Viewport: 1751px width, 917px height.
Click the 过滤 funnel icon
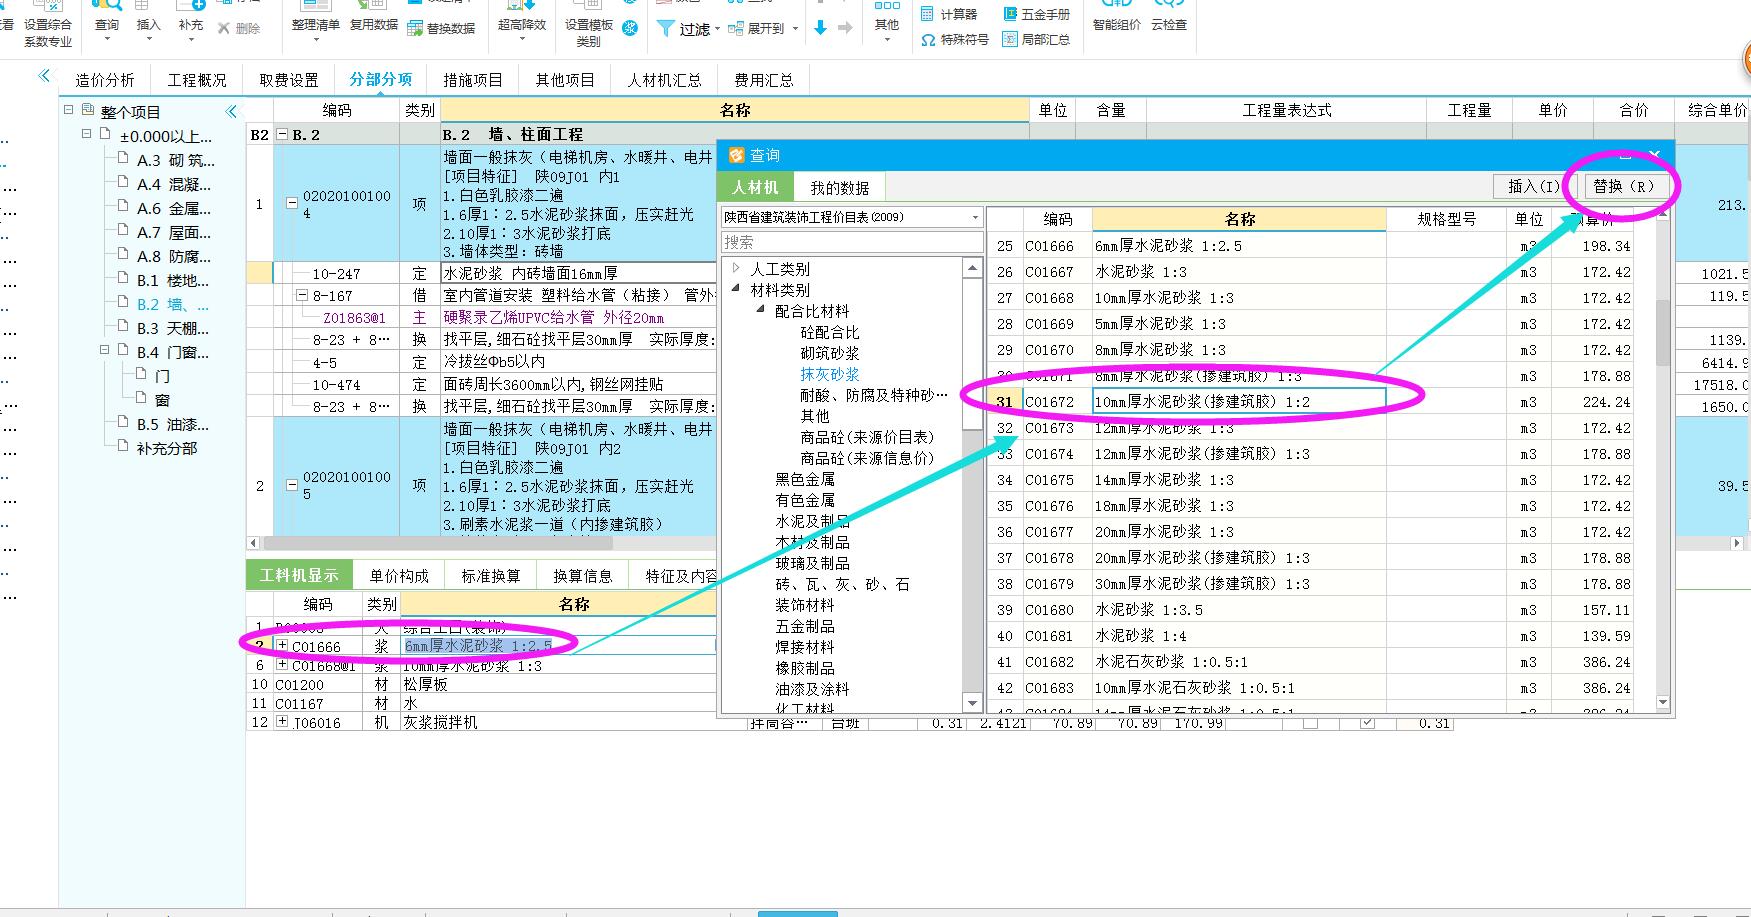point(665,28)
